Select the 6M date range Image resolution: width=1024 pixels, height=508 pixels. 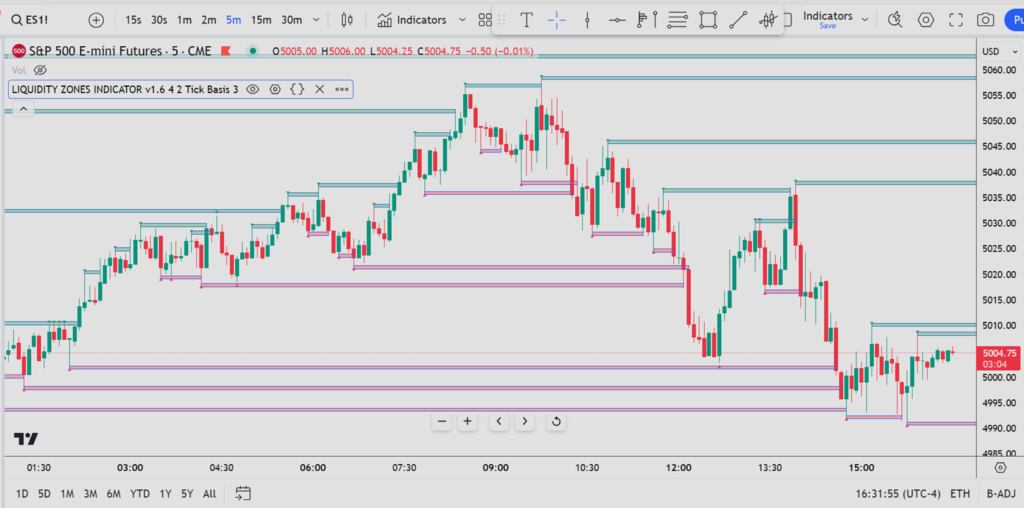pyautogui.click(x=114, y=494)
